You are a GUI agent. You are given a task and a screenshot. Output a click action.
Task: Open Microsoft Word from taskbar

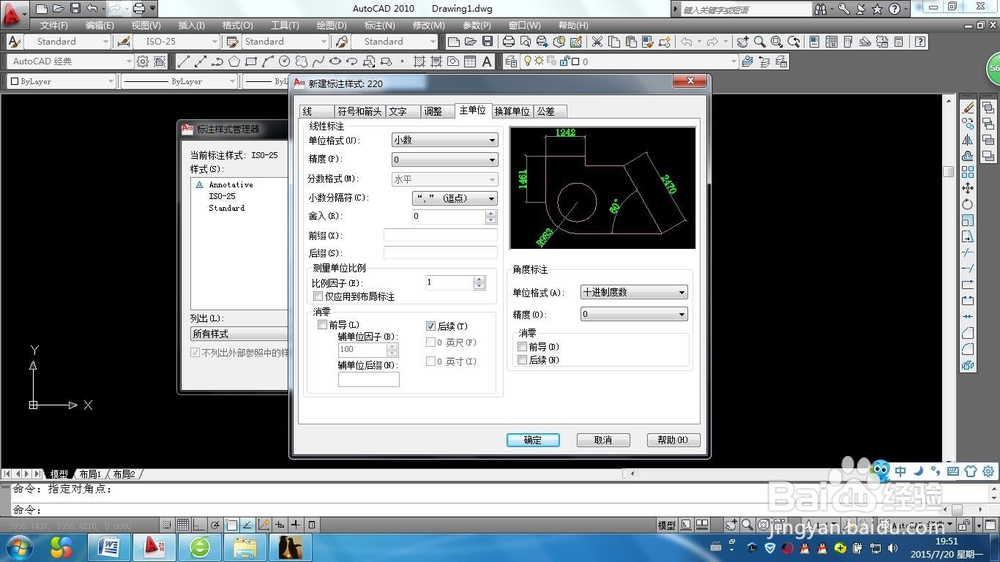click(108, 547)
